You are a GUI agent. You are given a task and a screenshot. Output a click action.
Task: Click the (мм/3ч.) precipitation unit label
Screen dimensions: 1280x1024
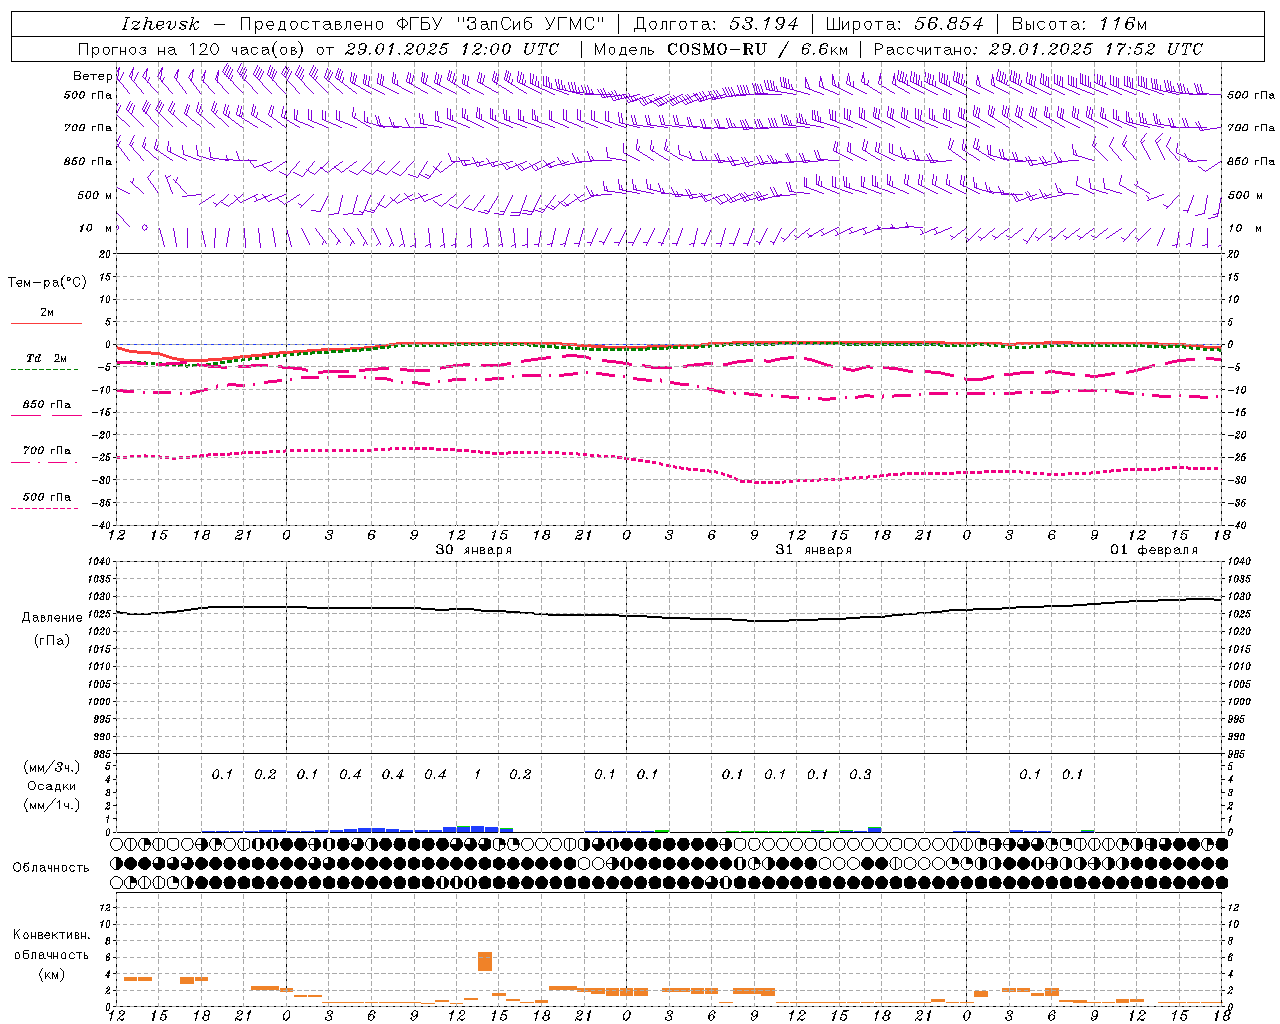point(52,767)
